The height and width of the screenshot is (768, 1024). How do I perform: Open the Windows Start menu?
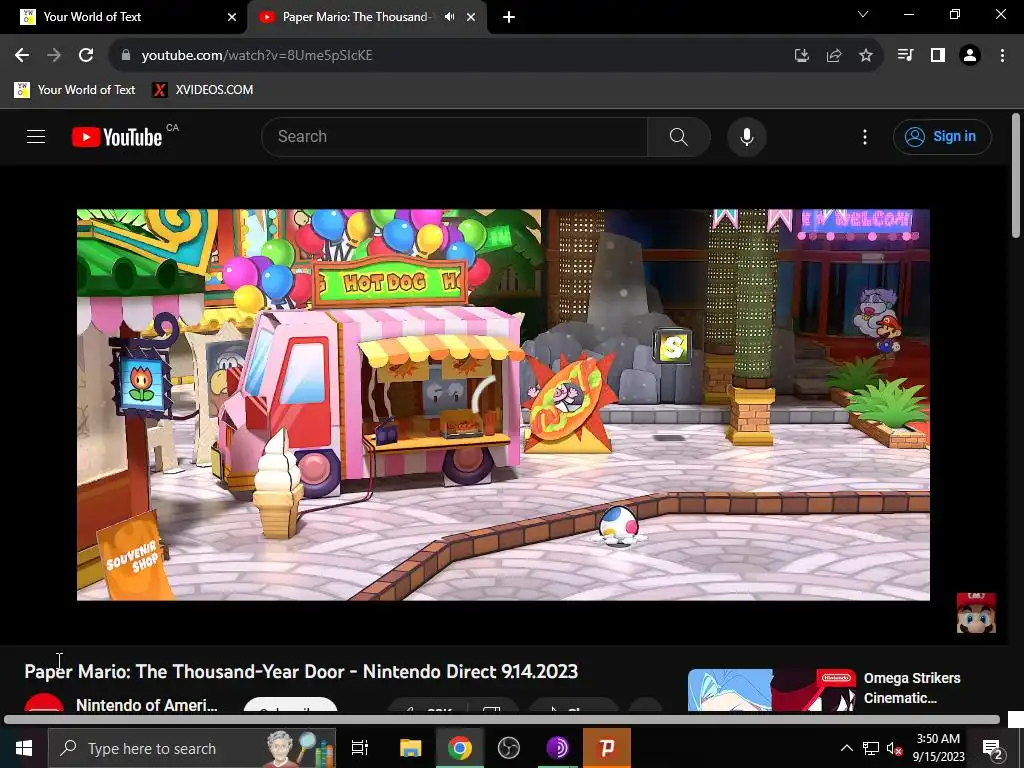point(24,748)
